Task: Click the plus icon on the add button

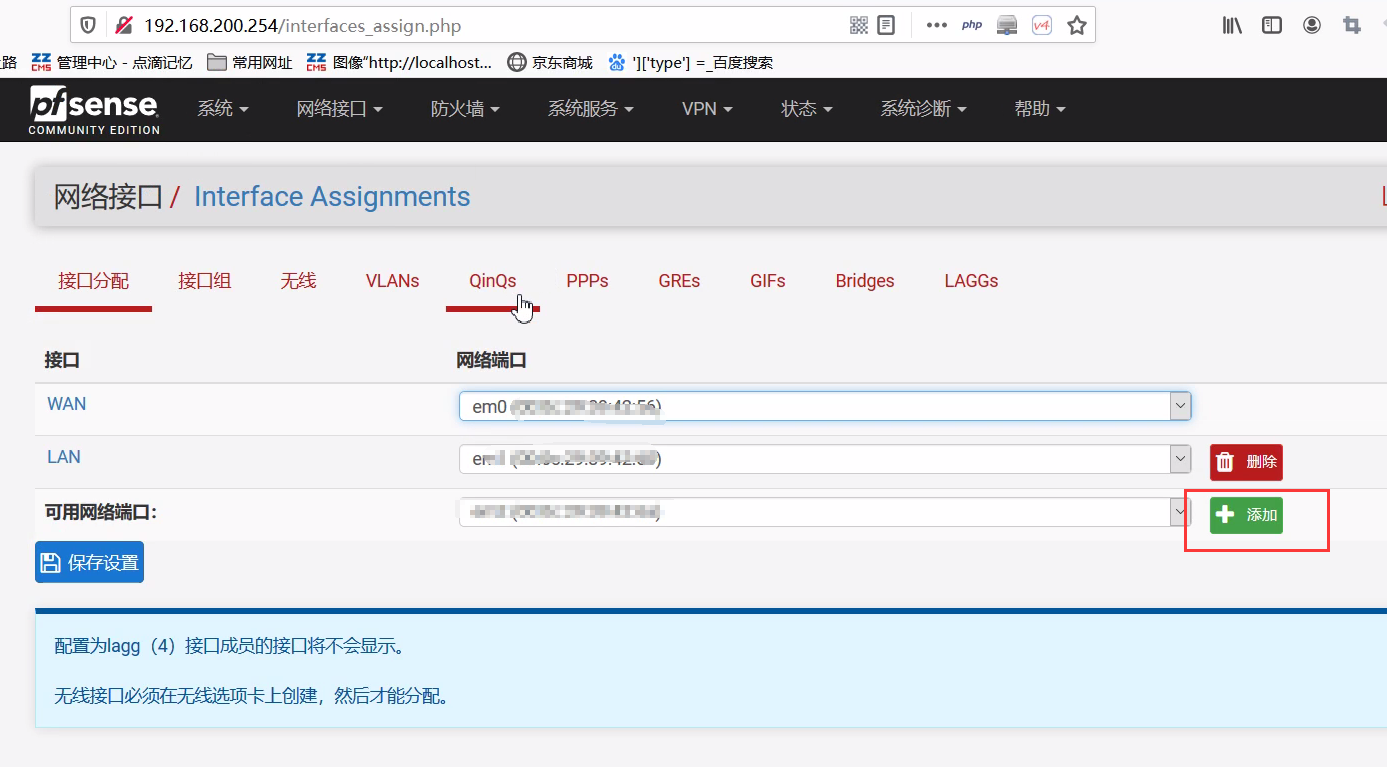Action: [x=1224, y=515]
